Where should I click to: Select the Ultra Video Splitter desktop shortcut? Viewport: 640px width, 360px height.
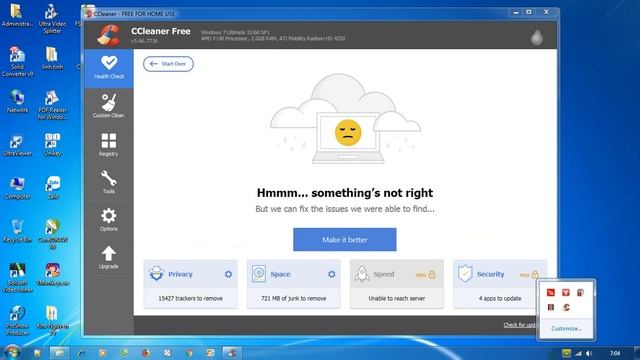tap(52, 18)
